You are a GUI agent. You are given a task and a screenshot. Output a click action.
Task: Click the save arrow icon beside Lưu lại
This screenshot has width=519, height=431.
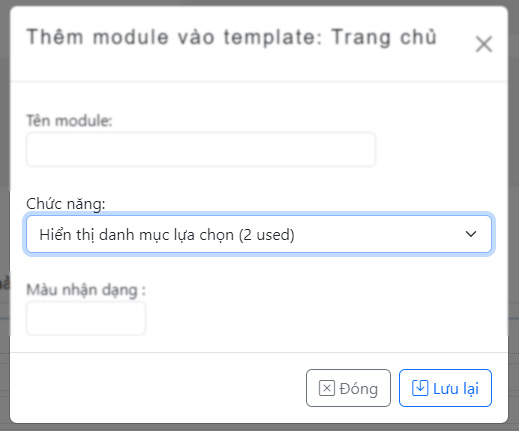point(420,388)
